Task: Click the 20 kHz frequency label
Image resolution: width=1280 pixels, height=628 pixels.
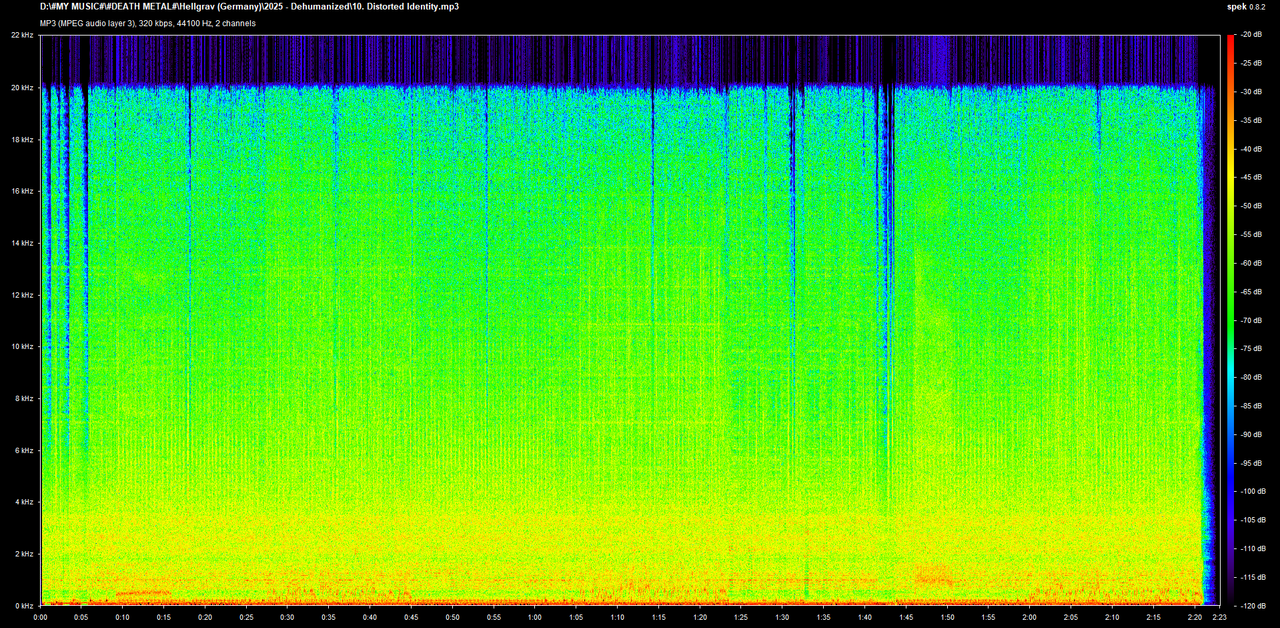Action: pyautogui.click(x=22, y=87)
